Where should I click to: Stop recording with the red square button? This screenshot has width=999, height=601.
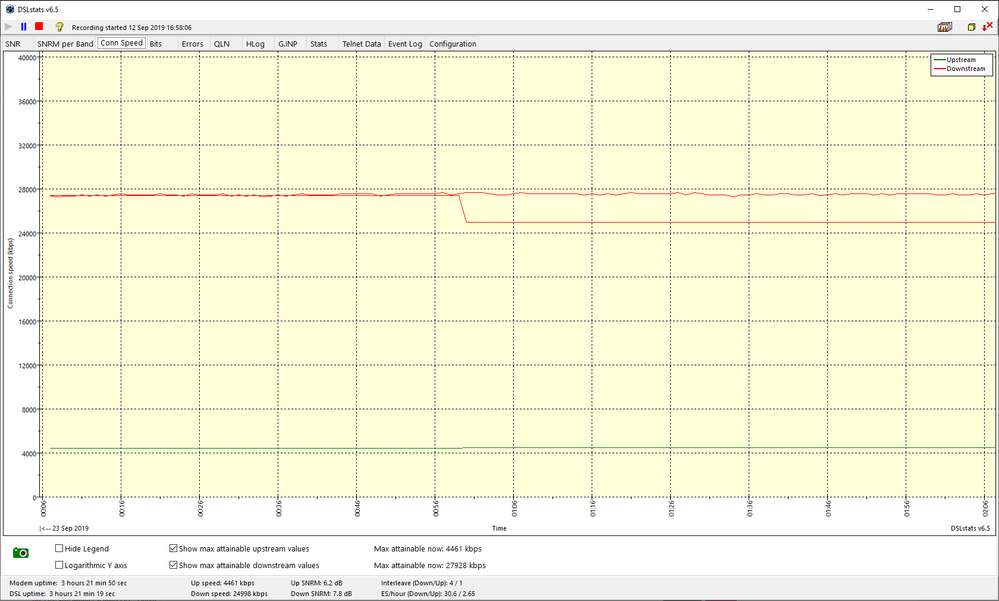click(x=39, y=27)
